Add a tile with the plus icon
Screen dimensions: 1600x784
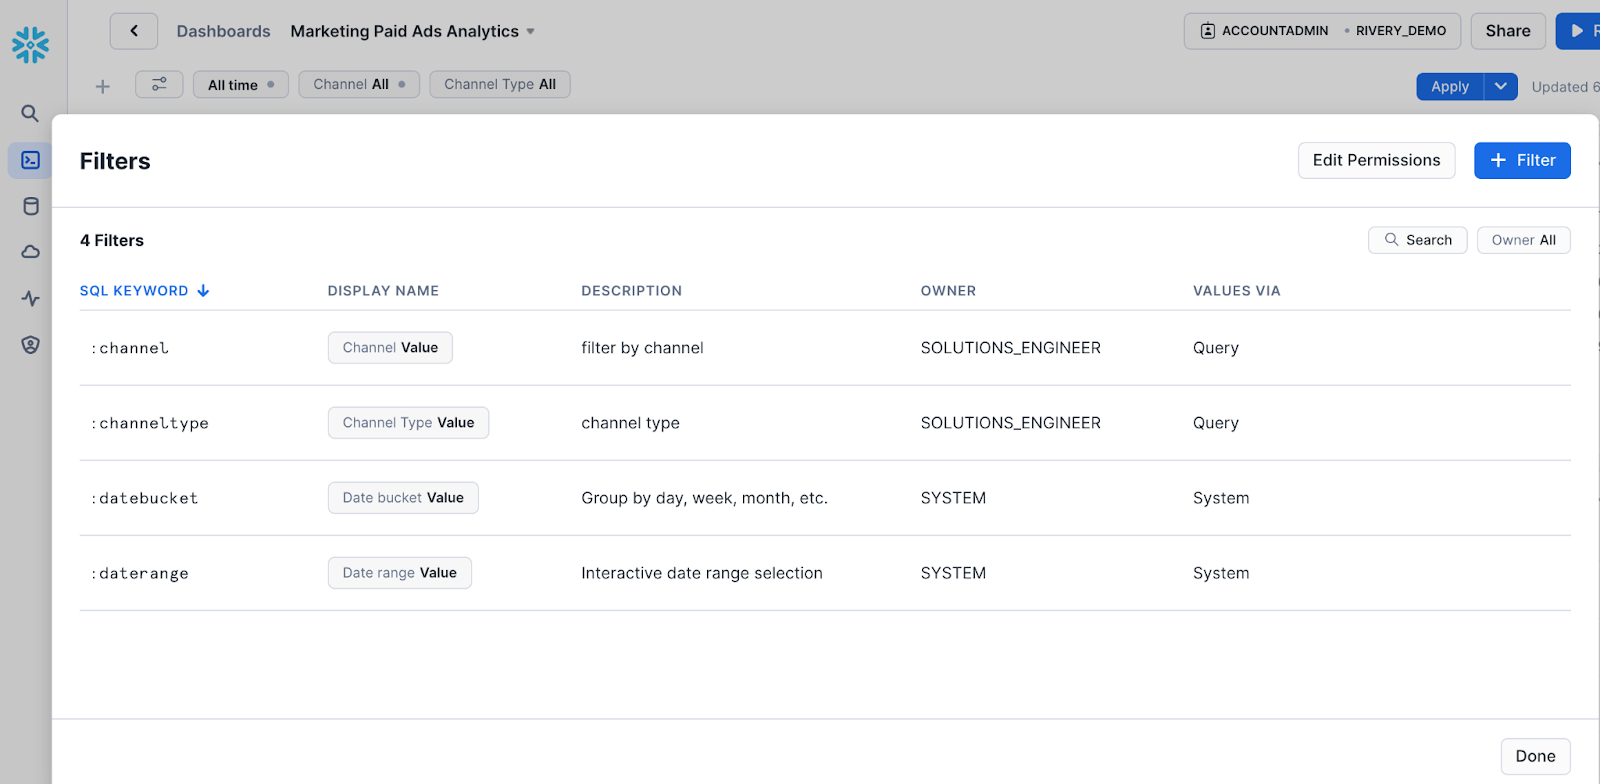tap(102, 86)
